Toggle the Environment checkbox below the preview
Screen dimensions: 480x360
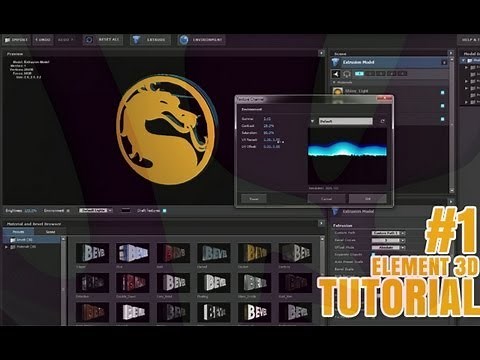point(68,211)
